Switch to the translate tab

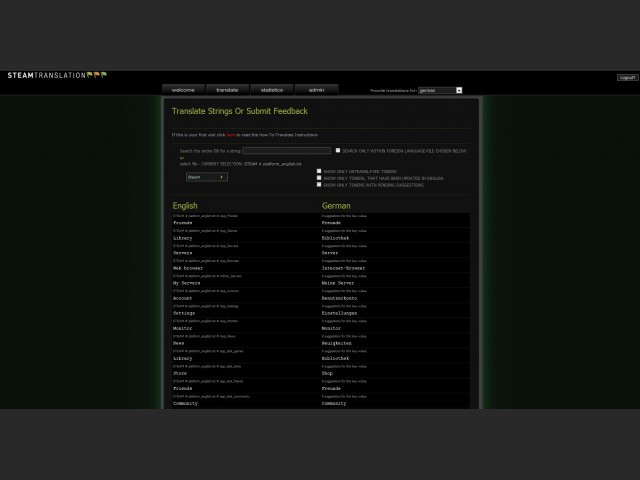pyautogui.click(x=227, y=90)
